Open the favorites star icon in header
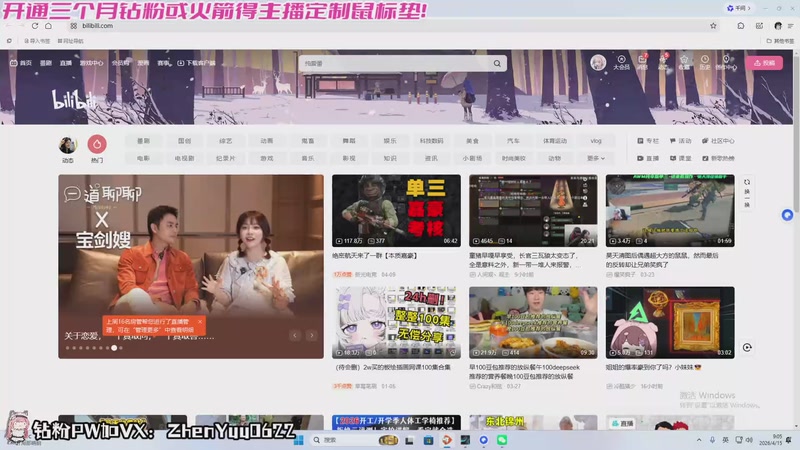Screen dimensions: 800x450 [684, 63]
